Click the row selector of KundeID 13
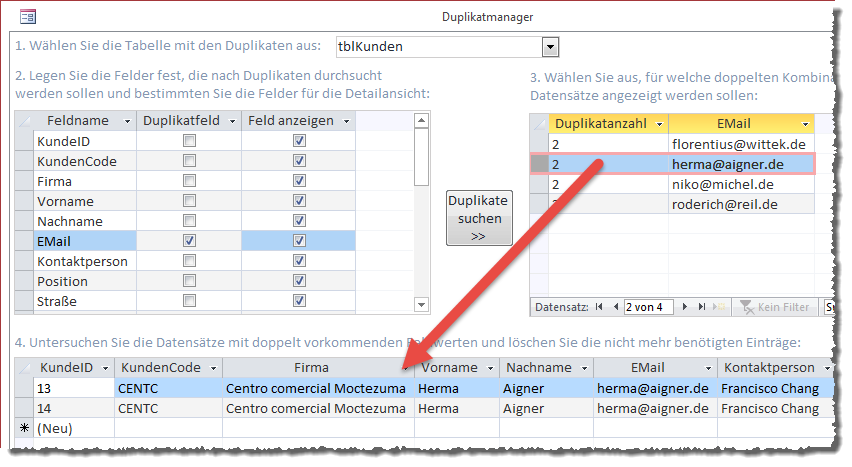The width and height of the screenshot is (852, 467). tap(24, 388)
